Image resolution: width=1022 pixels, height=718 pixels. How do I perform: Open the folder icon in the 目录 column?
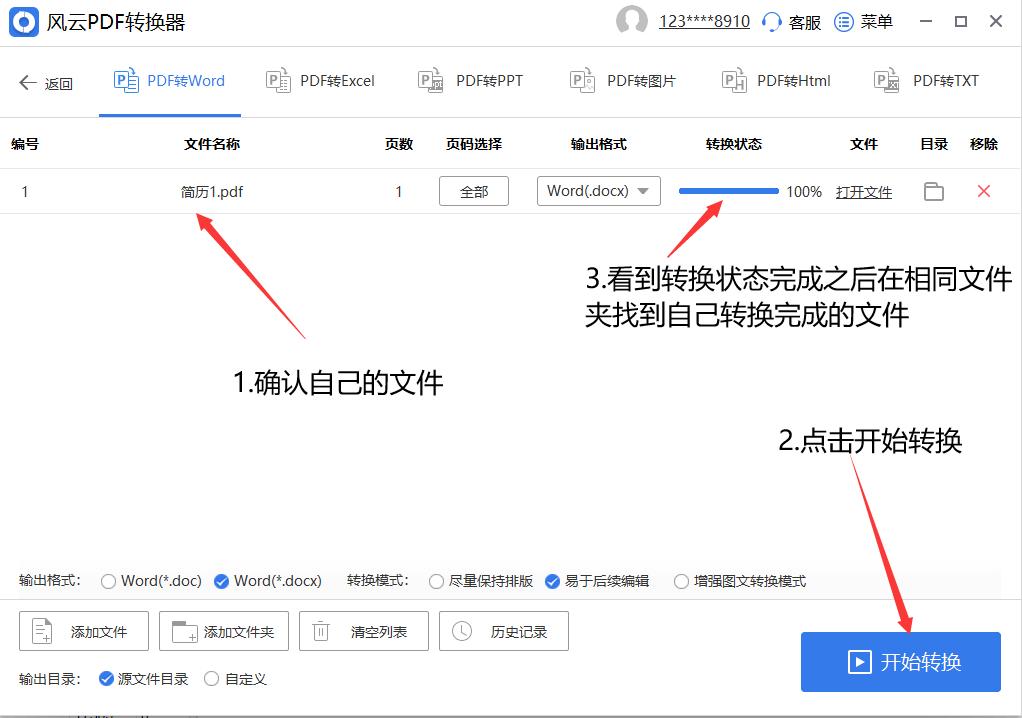[934, 191]
